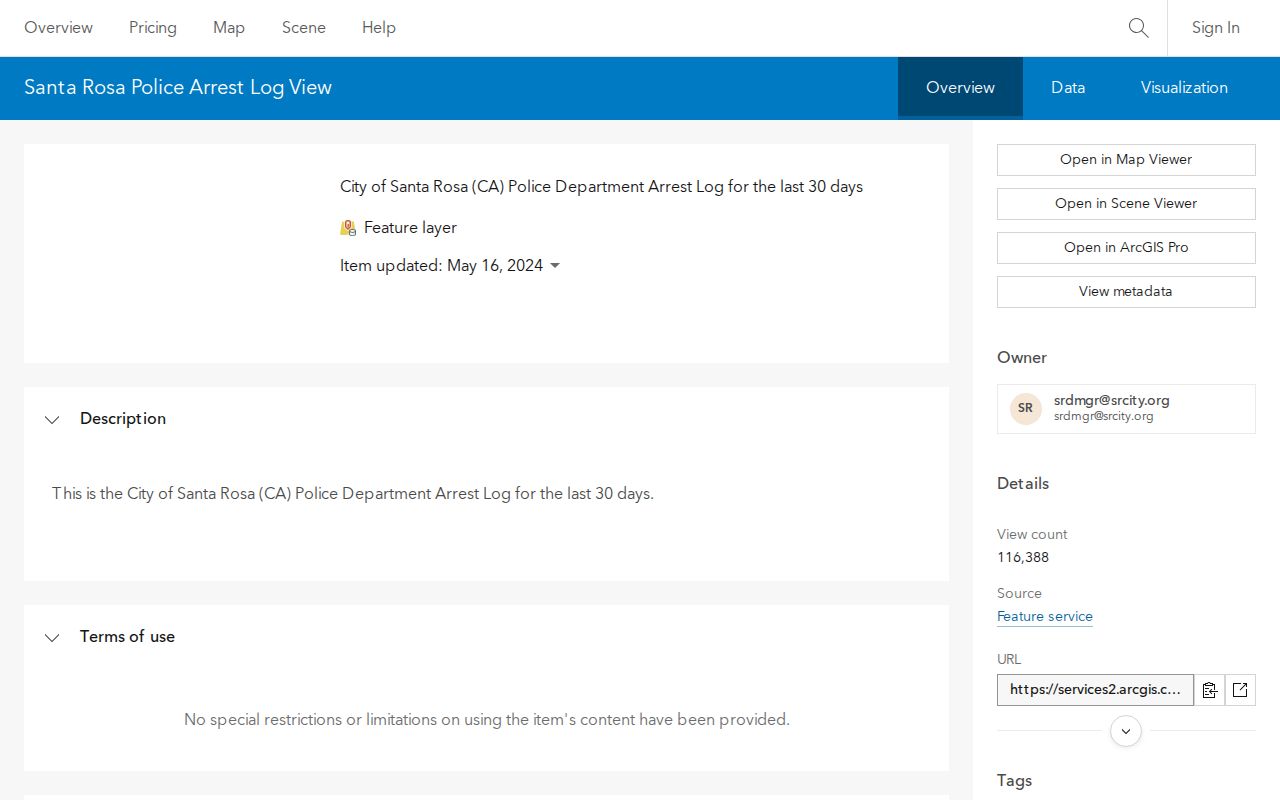Click the view count value 116,388

click(x=1023, y=558)
